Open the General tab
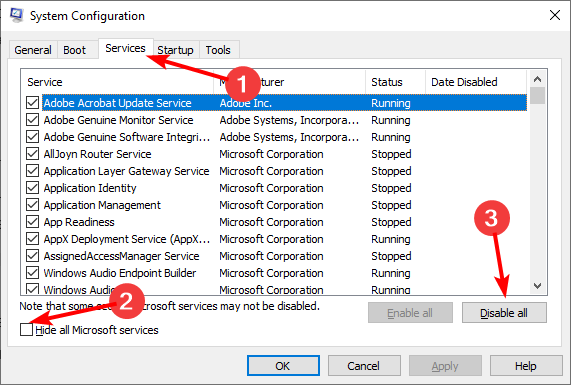571x385 pixels. coord(33,50)
